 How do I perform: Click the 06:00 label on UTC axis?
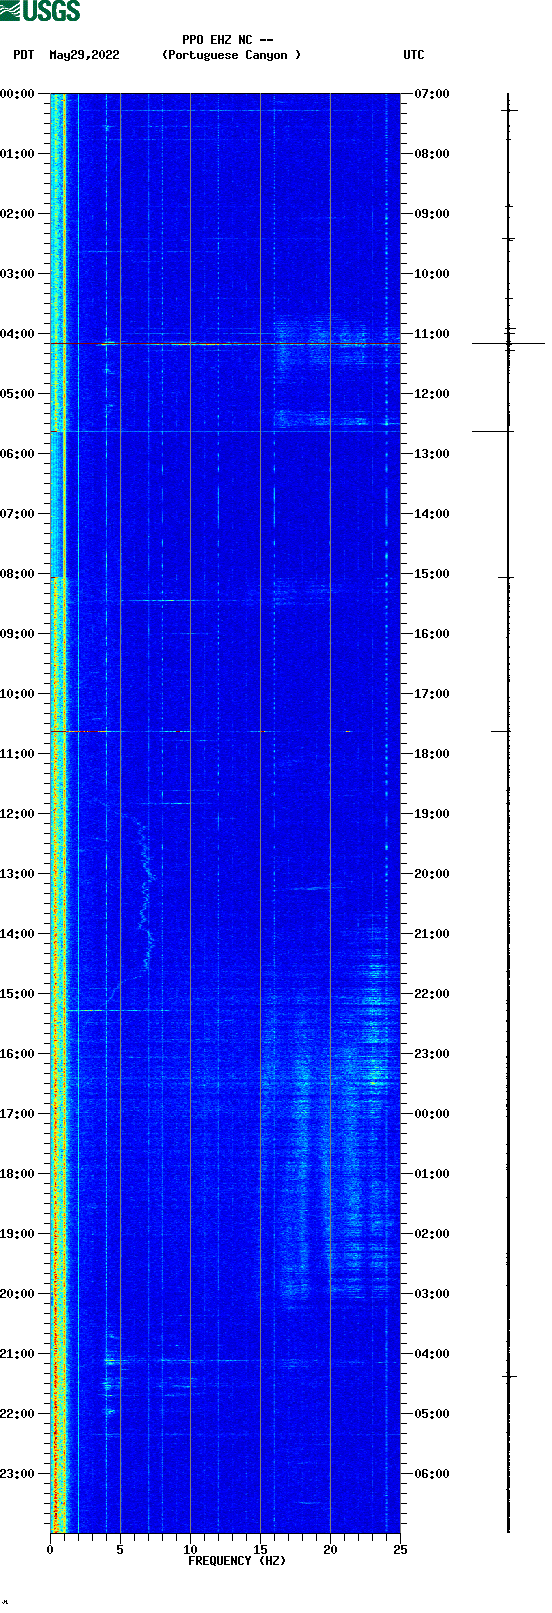431,1474
